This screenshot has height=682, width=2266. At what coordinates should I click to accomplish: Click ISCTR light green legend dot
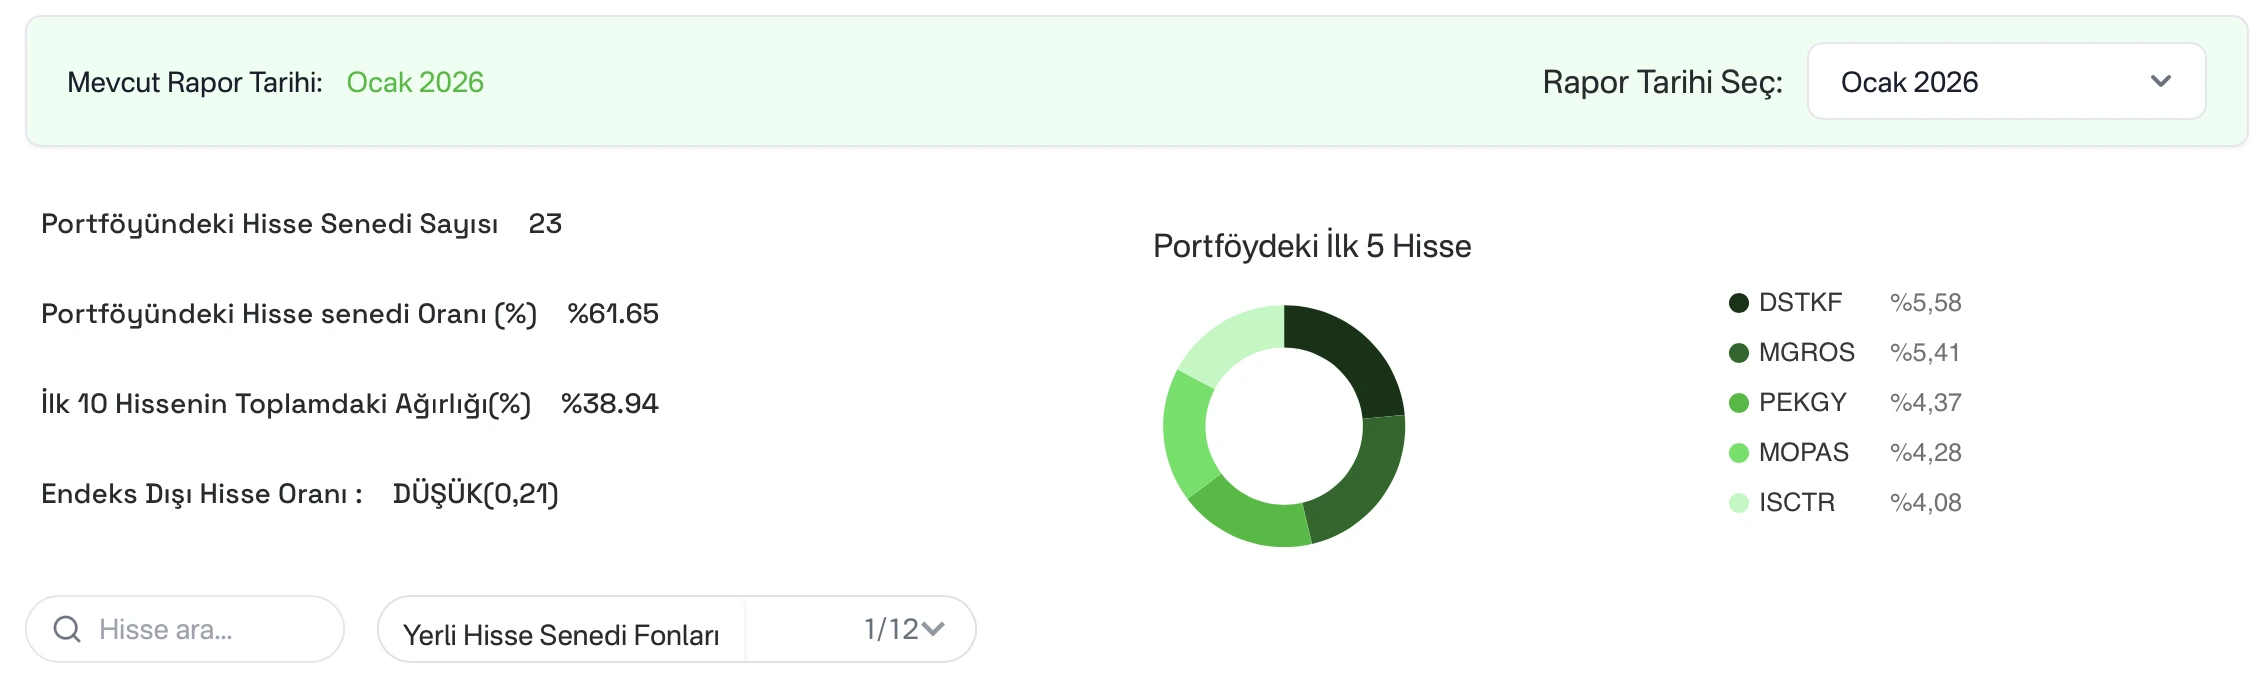click(1739, 503)
